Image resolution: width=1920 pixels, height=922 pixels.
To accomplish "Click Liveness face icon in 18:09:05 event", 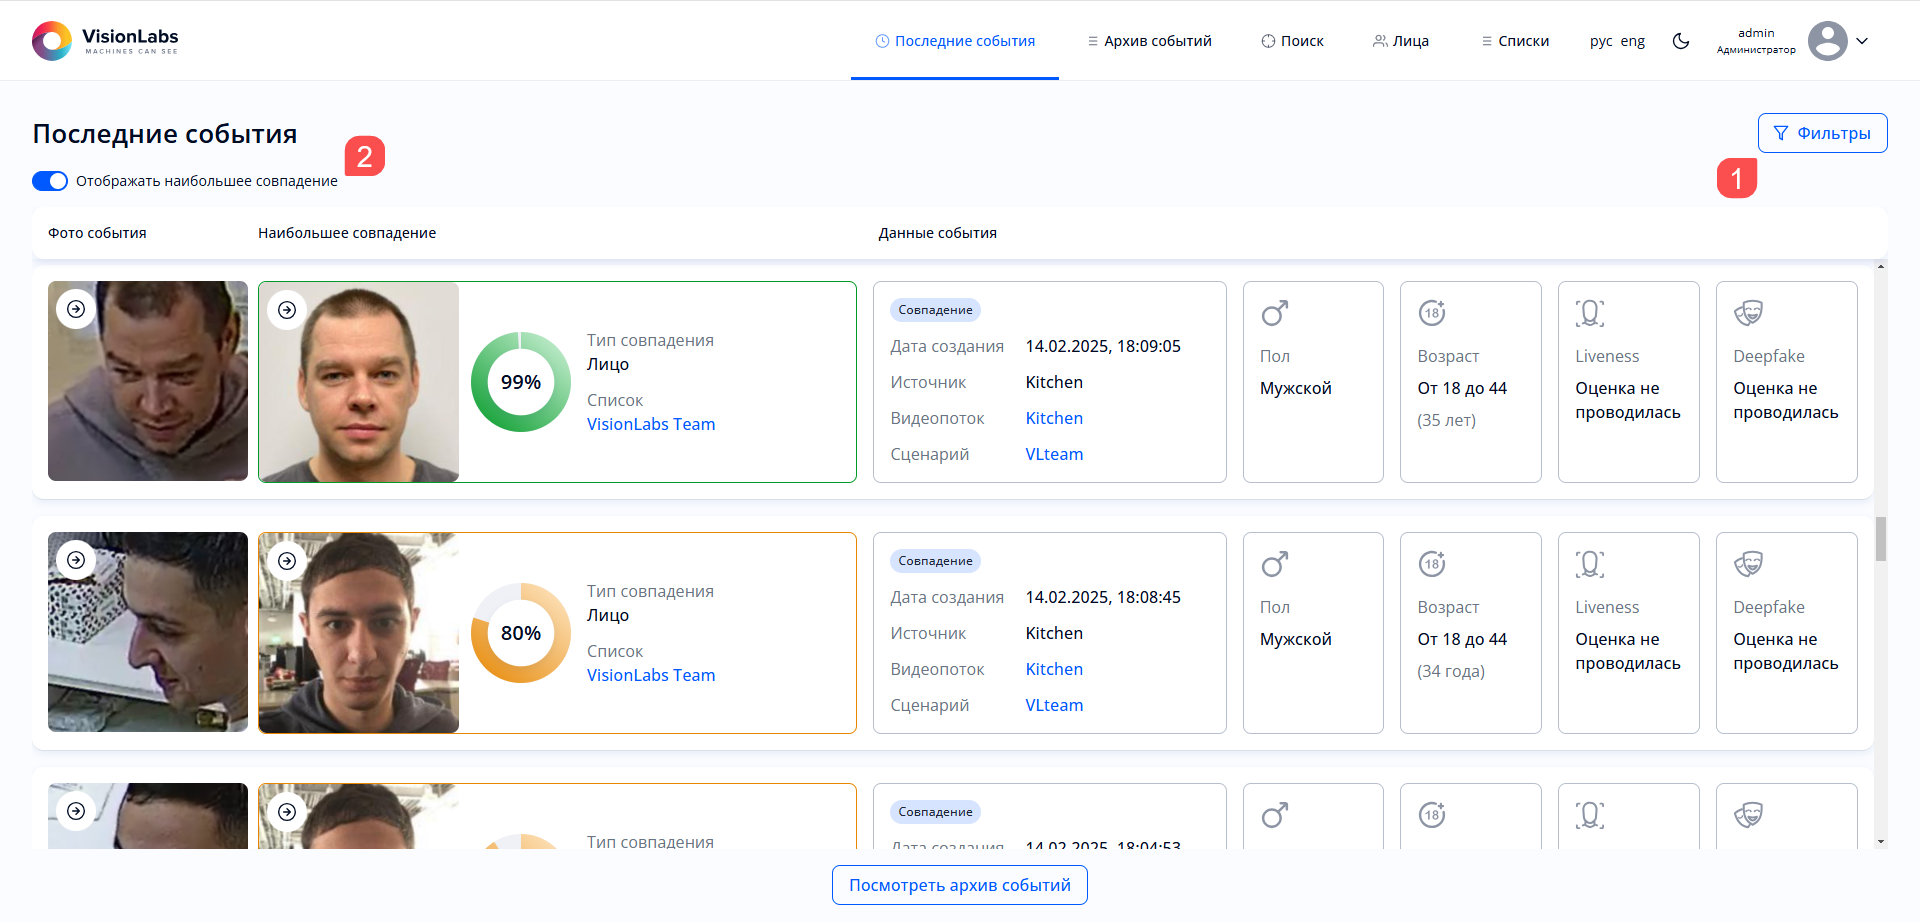I will tap(1590, 313).
